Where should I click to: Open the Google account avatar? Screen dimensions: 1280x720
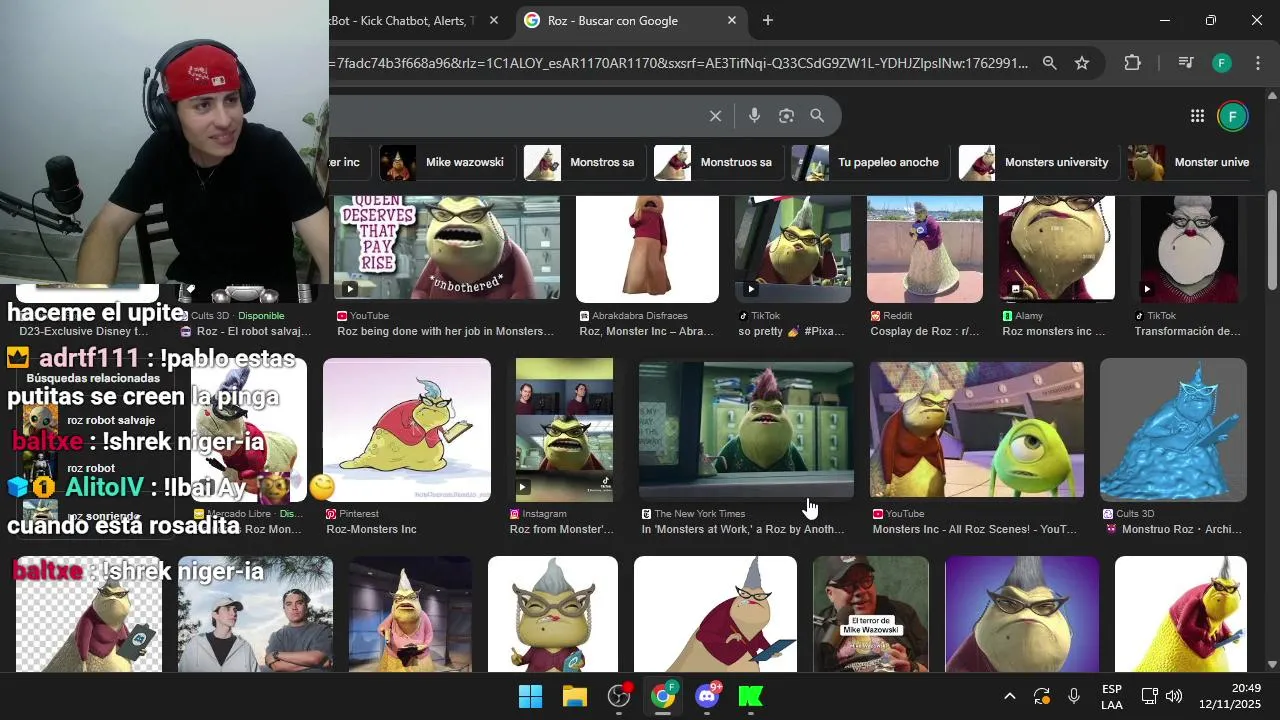point(1233,116)
